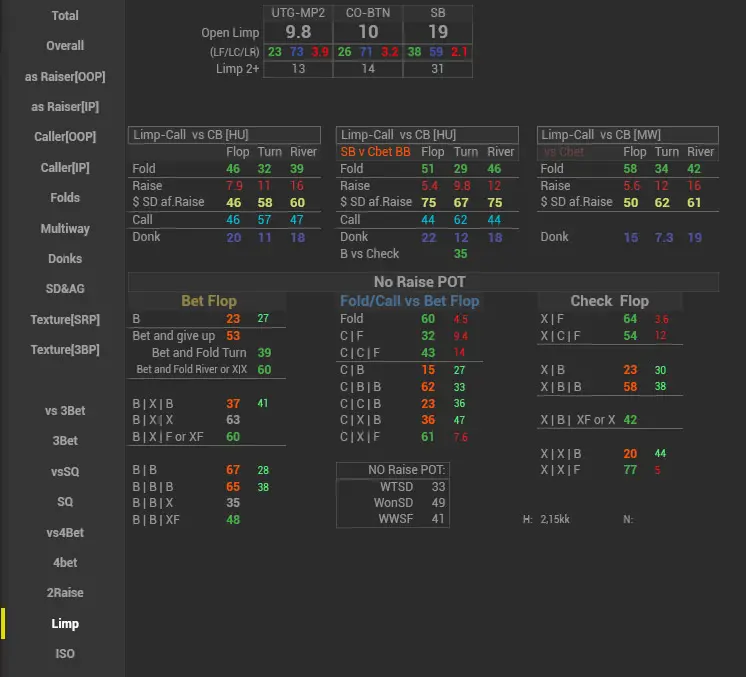Click the highlighted Limp tab
The image size is (746, 677).
(65, 624)
